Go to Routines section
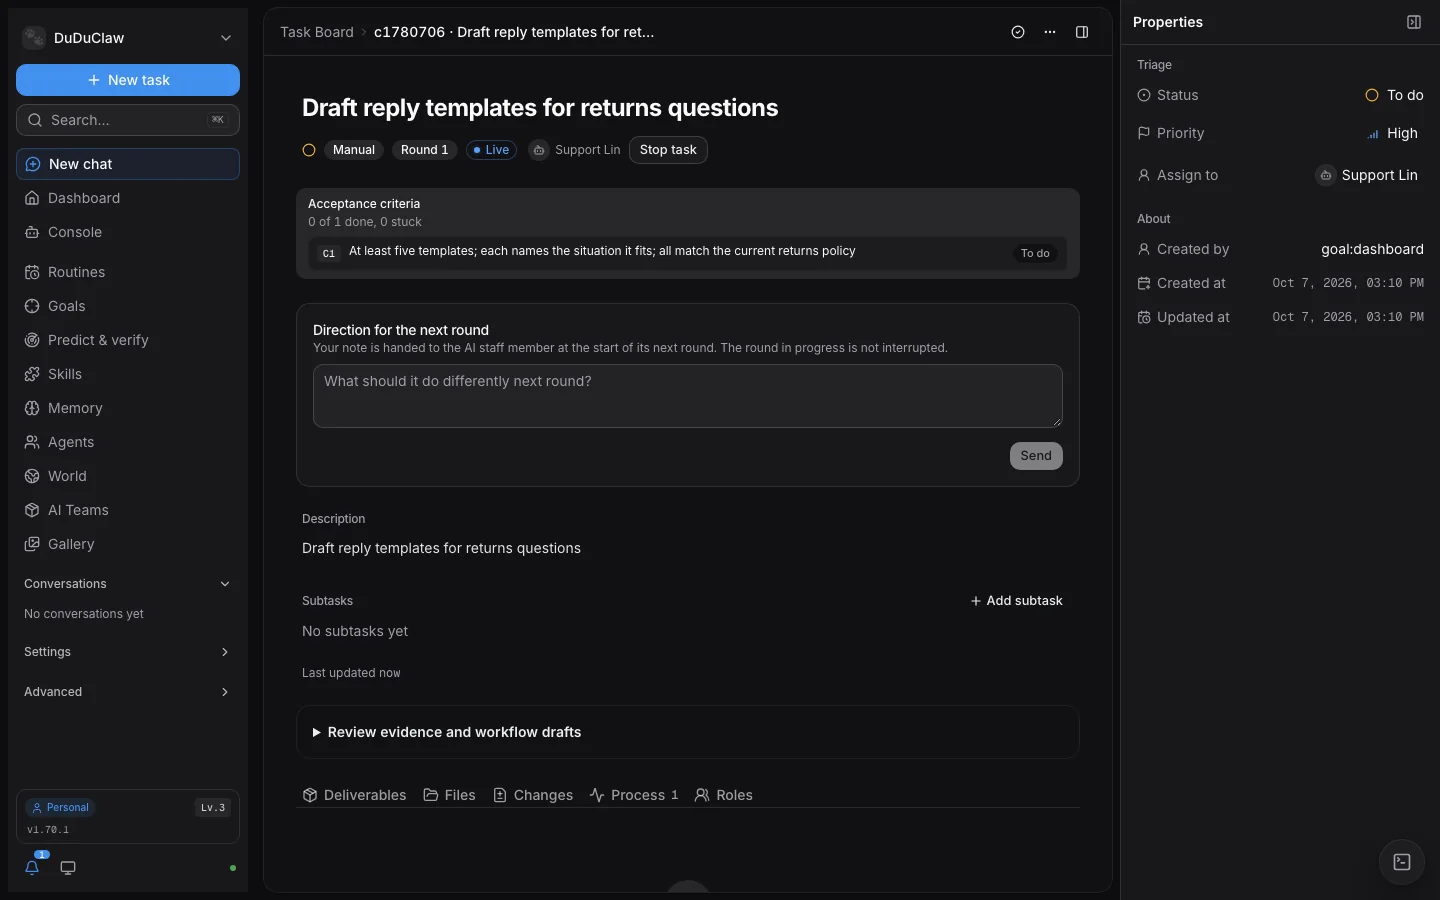 [128, 272]
